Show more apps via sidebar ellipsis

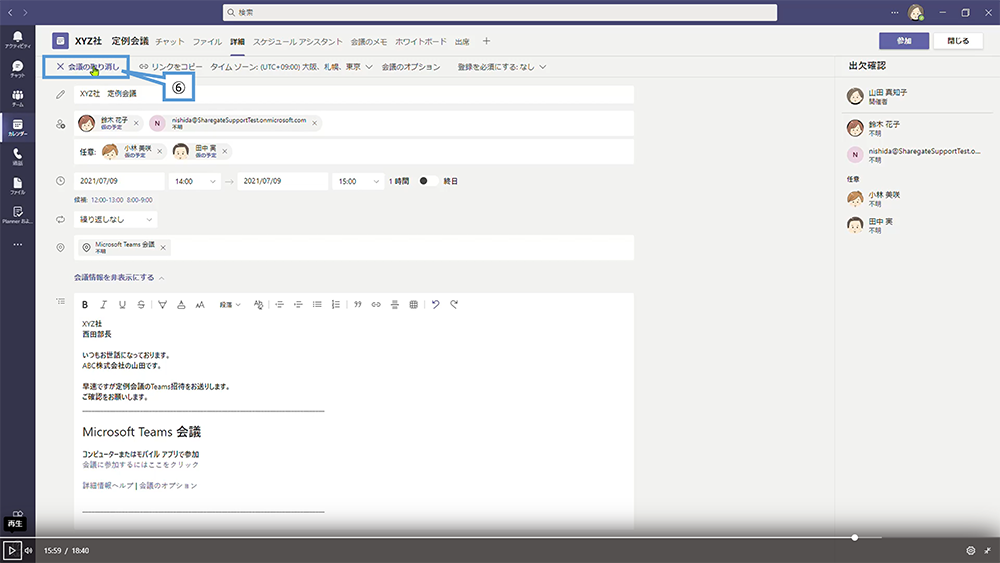tap(17, 244)
